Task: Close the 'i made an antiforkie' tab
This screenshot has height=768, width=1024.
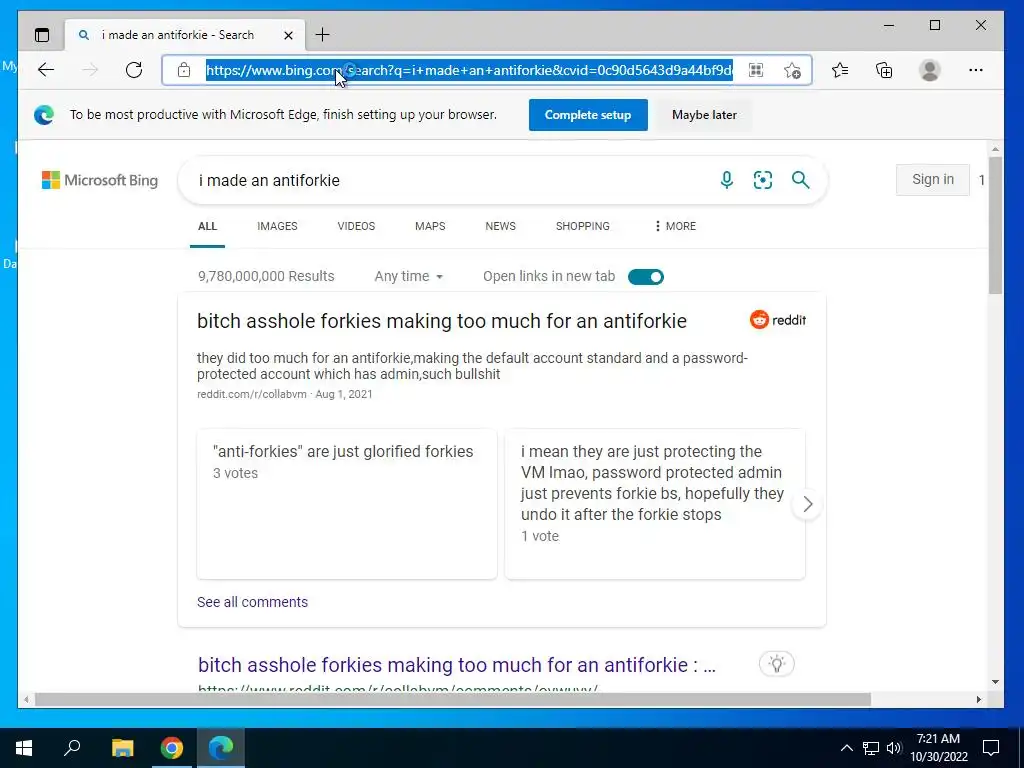Action: pos(288,35)
